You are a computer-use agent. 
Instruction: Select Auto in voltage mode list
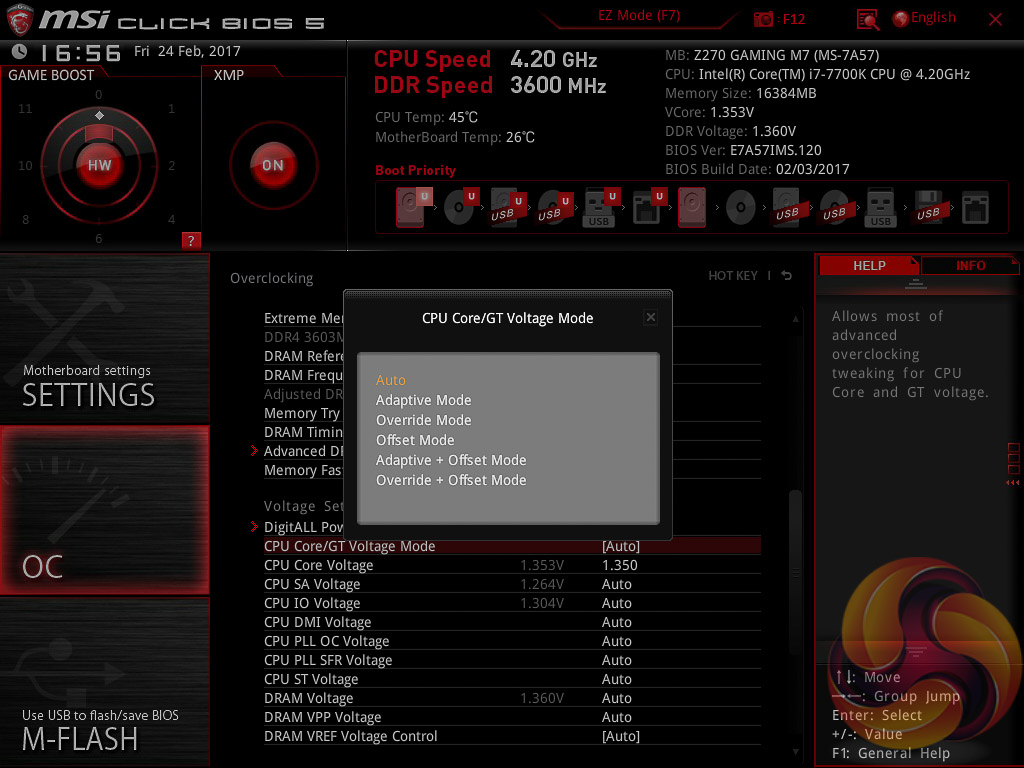pos(391,380)
